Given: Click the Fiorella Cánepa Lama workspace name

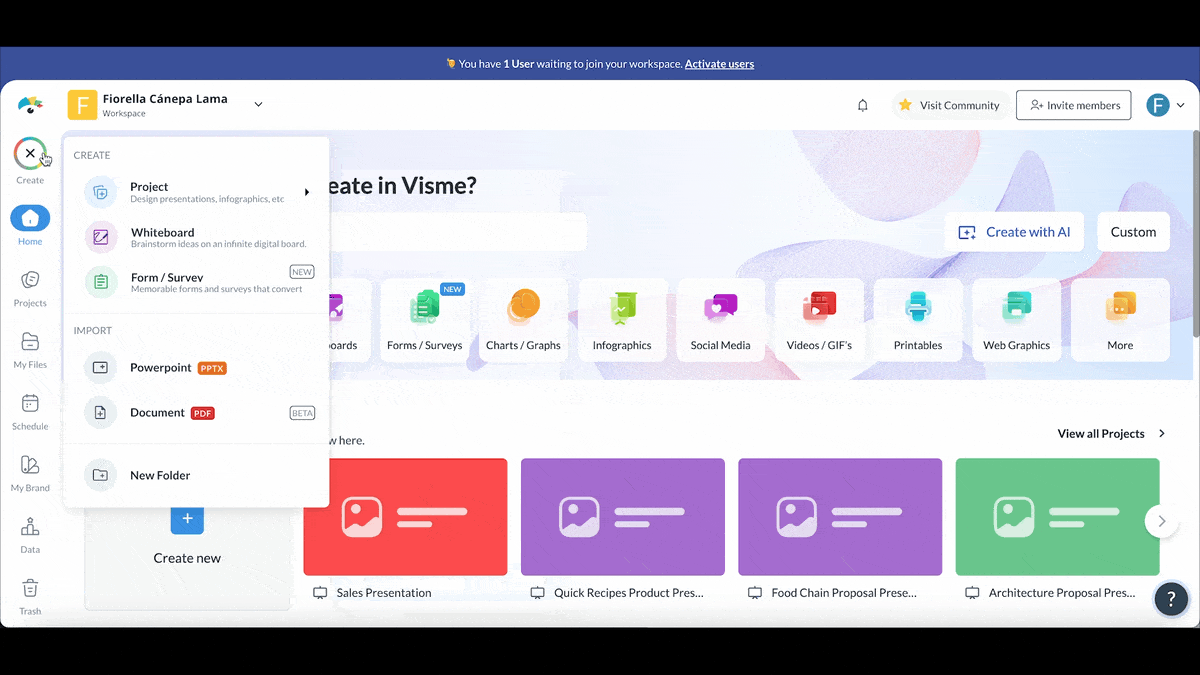Looking at the screenshot, I should point(165,99).
